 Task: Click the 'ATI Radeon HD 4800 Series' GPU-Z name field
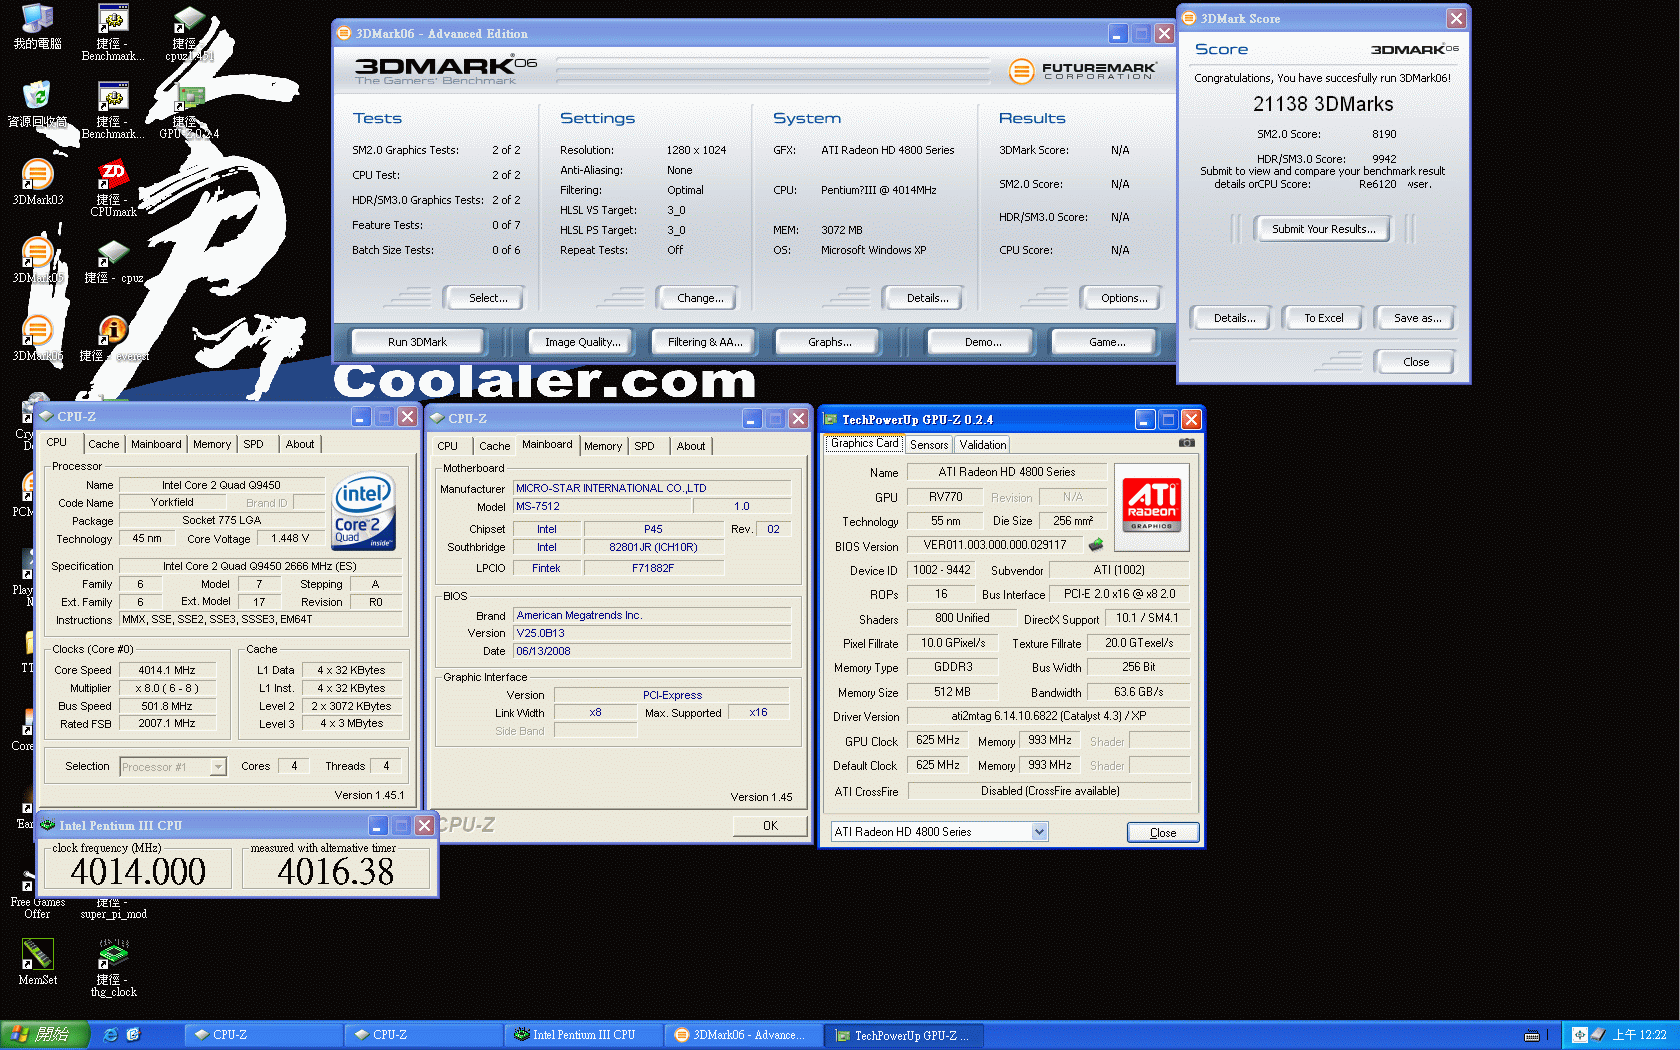tap(1007, 472)
